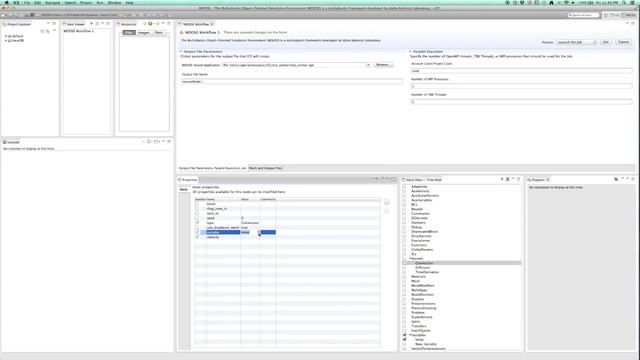Toggle enabled checkbox for seed property
Viewport: 640px width, 360px height.
coord(198,218)
